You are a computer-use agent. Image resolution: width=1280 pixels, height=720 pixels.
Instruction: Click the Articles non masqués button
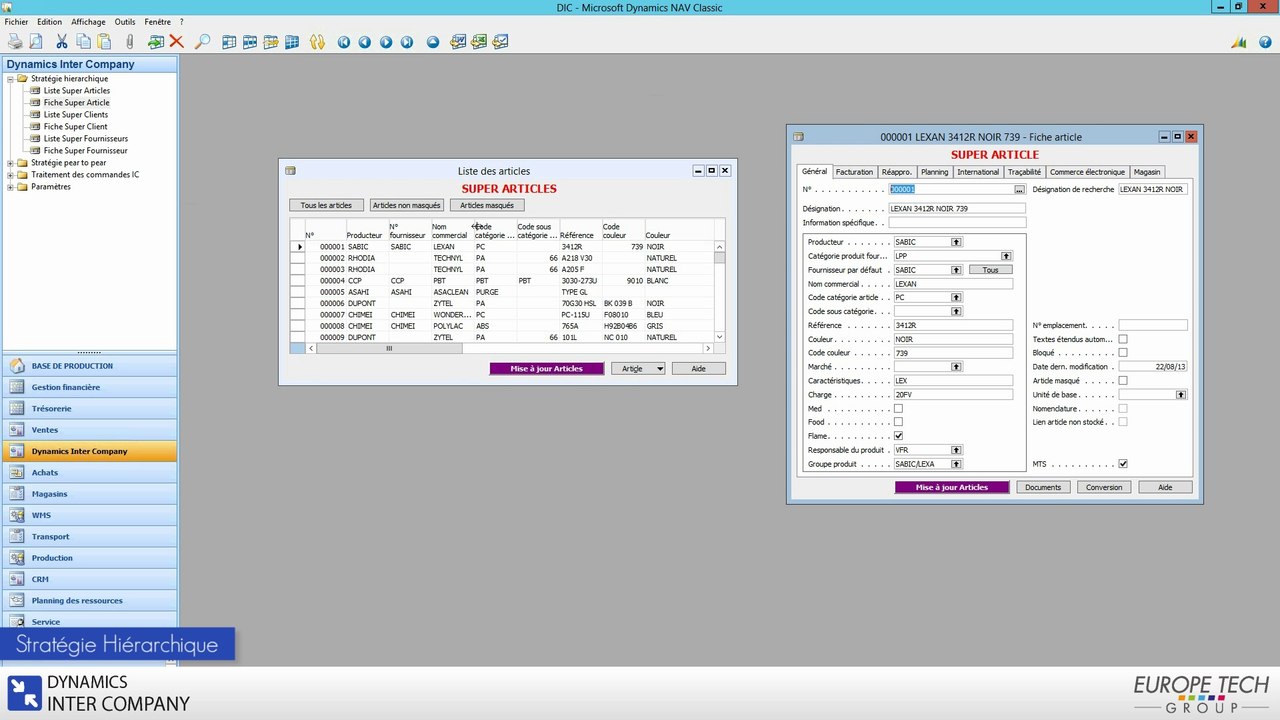point(406,205)
